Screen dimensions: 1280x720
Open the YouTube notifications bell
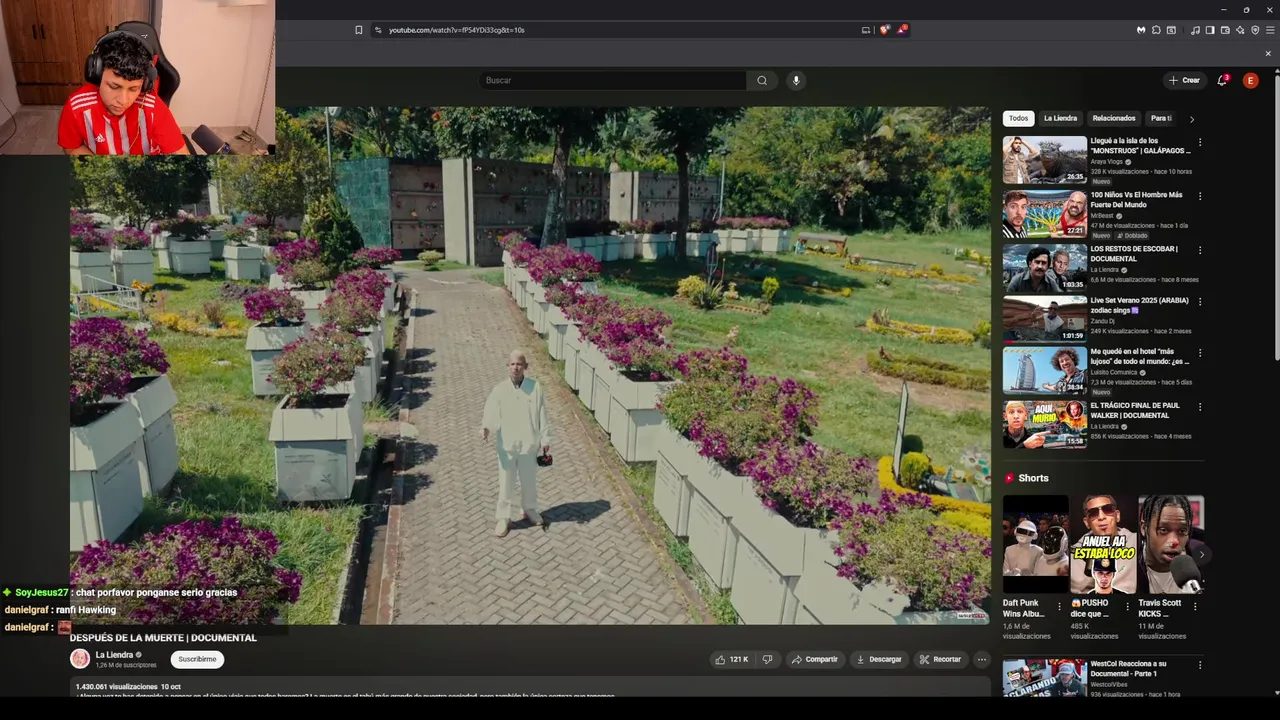coord(1222,80)
